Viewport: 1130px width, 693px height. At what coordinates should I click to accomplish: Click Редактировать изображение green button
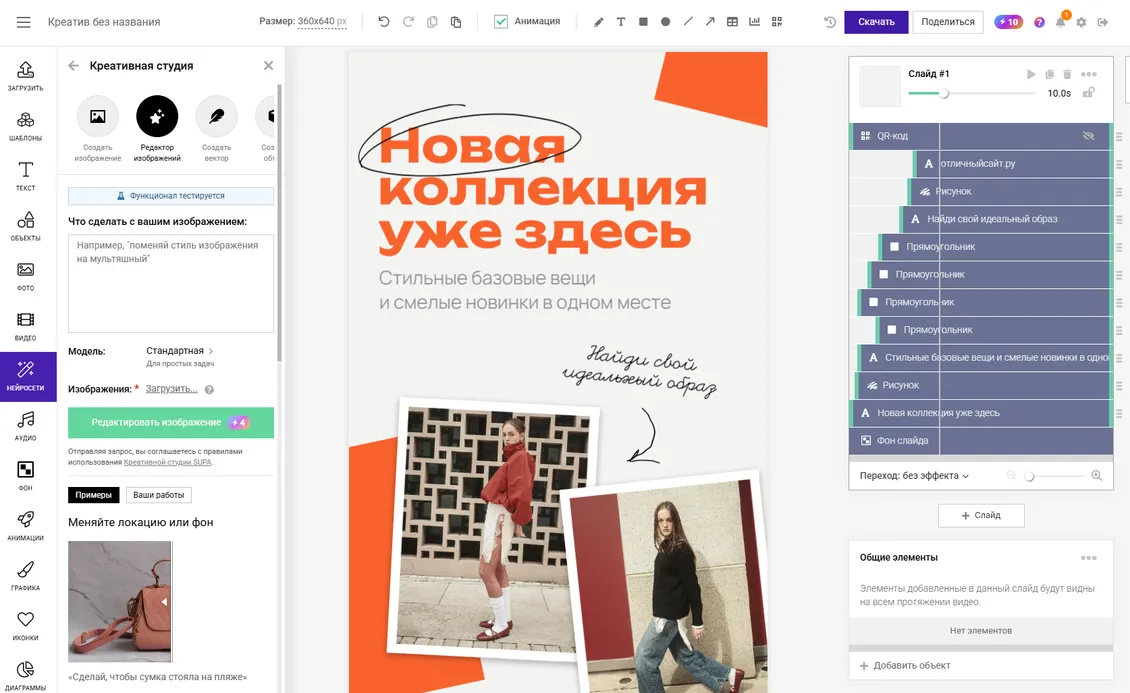click(x=171, y=423)
